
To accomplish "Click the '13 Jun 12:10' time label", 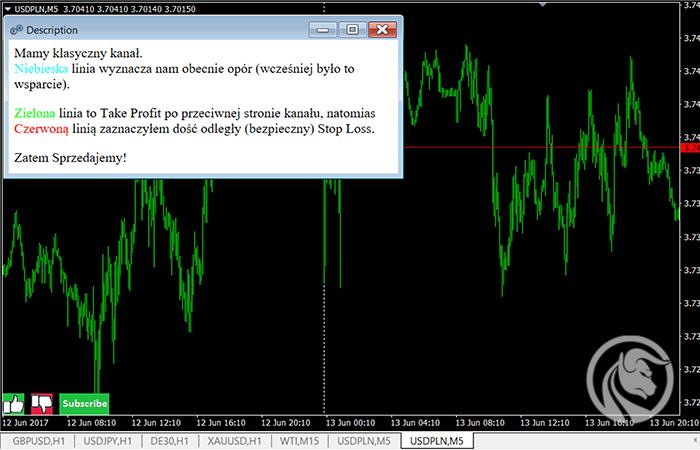I will coord(544,422).
